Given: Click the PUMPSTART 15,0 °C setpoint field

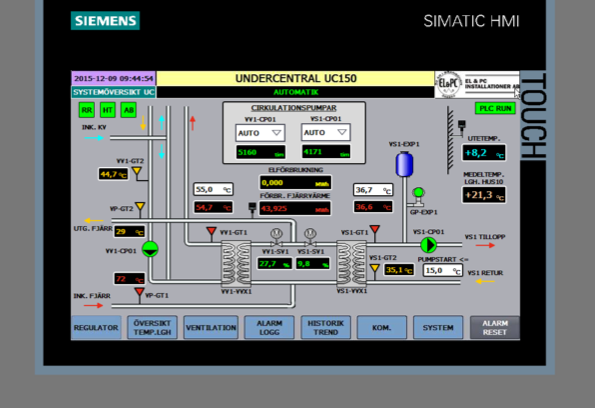Looking at the screenshot, I should tap(442, 270).
